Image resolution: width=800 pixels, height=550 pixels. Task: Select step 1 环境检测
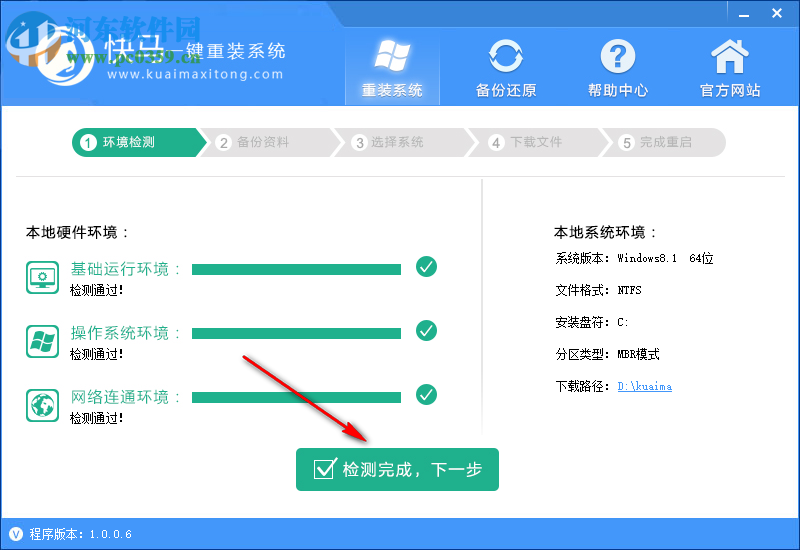(138, 142)
